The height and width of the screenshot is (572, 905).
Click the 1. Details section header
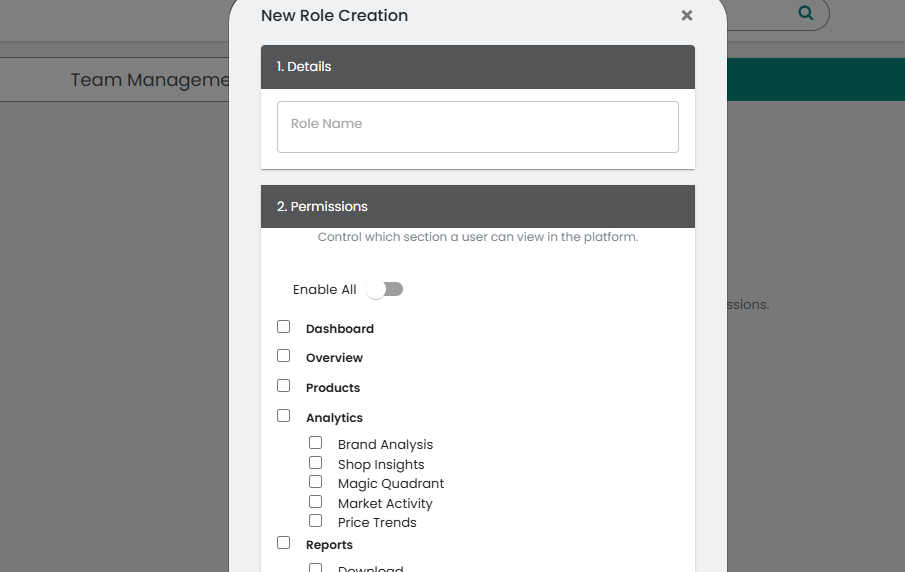(477, 67)
